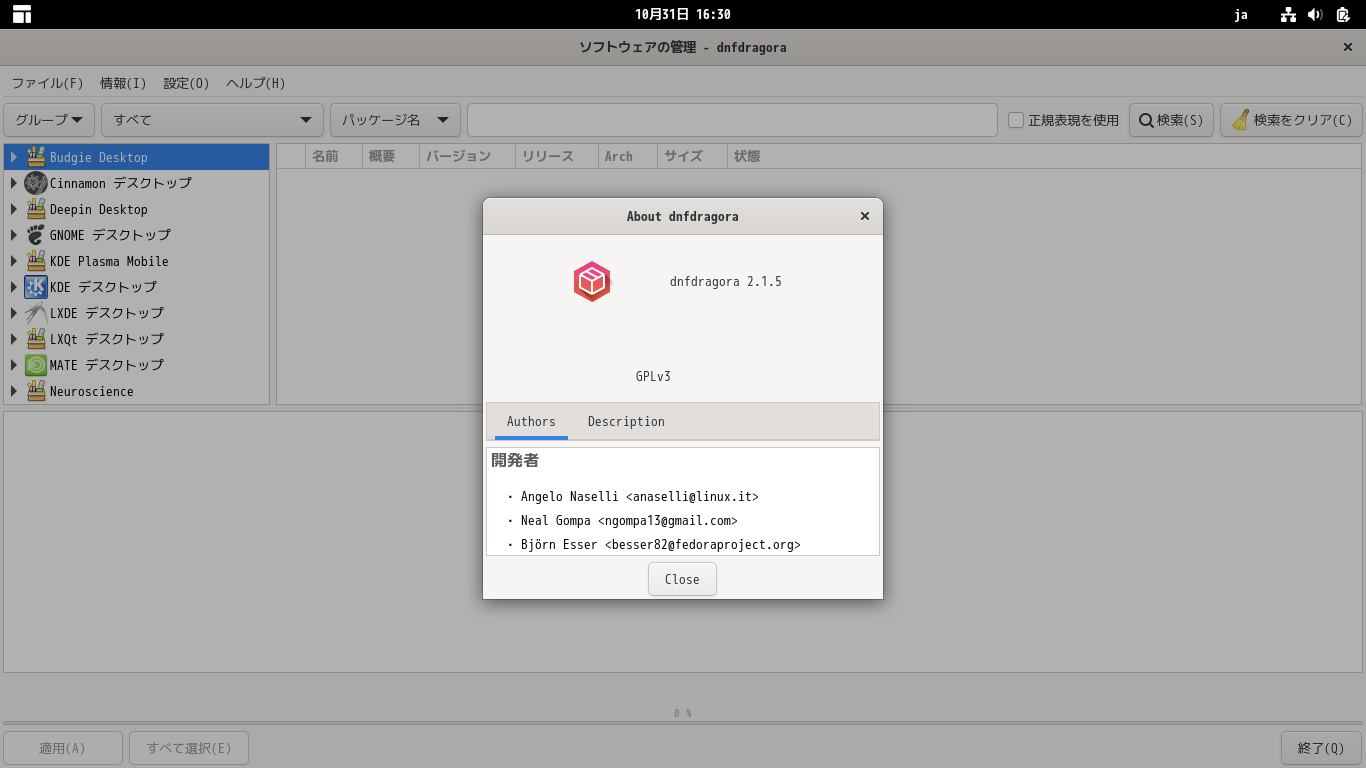1366x768 pixels.
Task: Click the すべて選択(E) button
Action: (189, 748)
